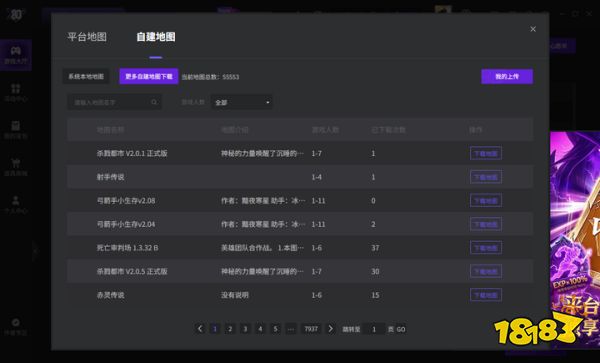This screenshot has width=600, height=363.
Task: Focus the map name search field
Action: coord(114,102)
